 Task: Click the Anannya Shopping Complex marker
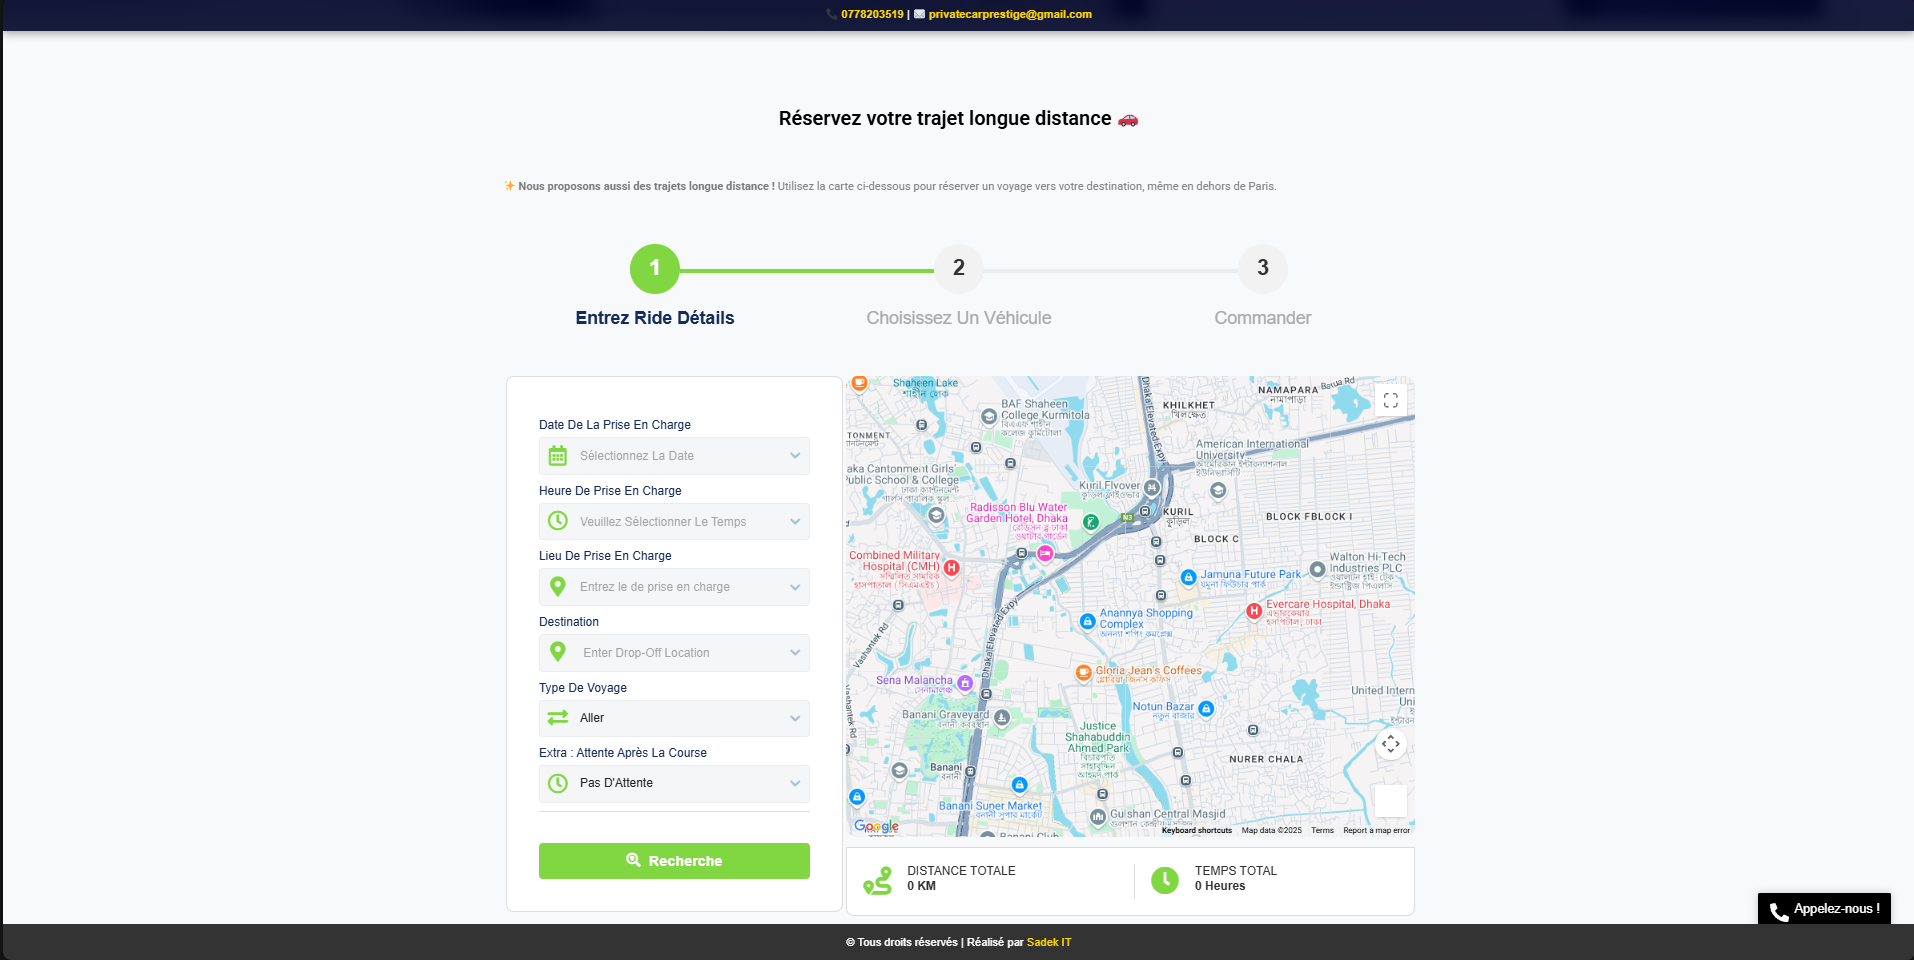[x=1087, y=622]
